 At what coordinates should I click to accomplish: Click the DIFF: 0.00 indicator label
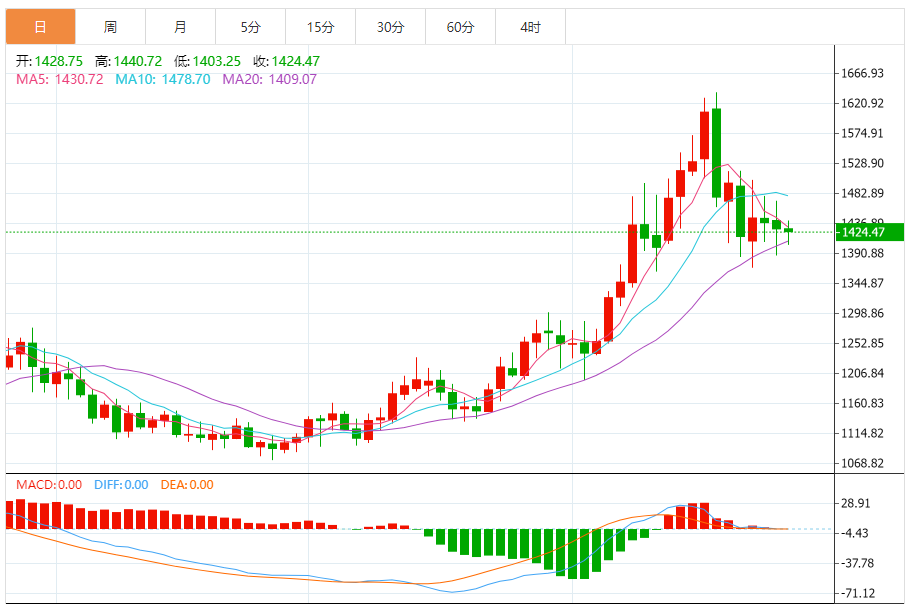[x=121, y=485]
